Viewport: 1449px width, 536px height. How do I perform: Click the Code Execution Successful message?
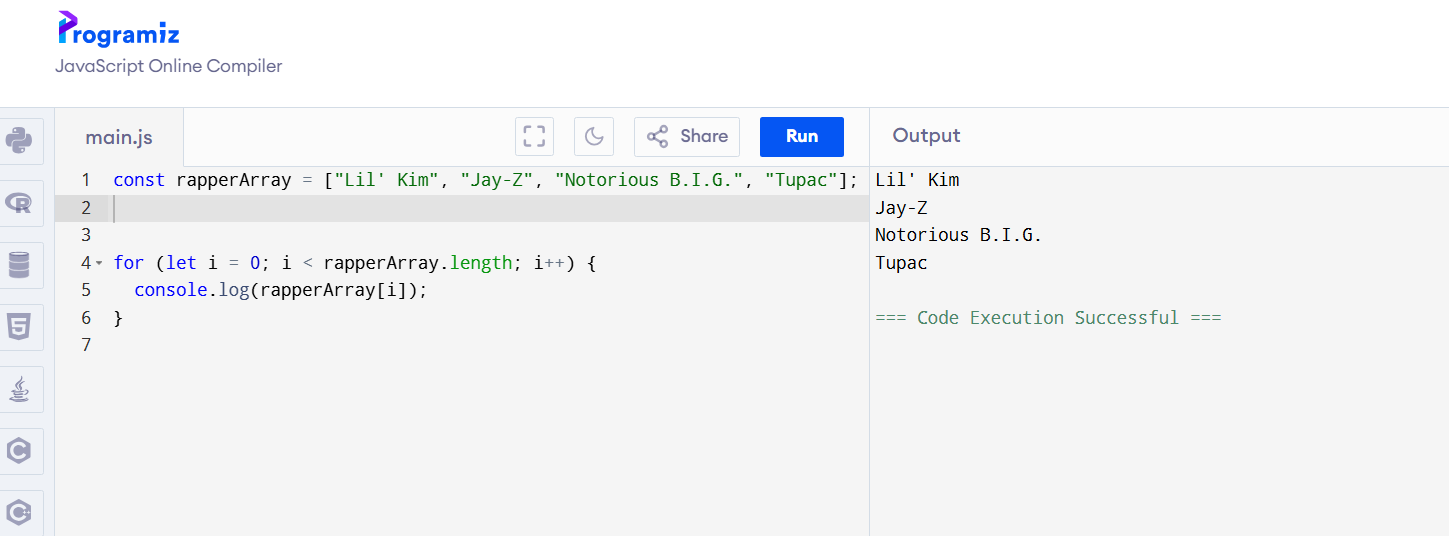click(x=1048, y=318)
